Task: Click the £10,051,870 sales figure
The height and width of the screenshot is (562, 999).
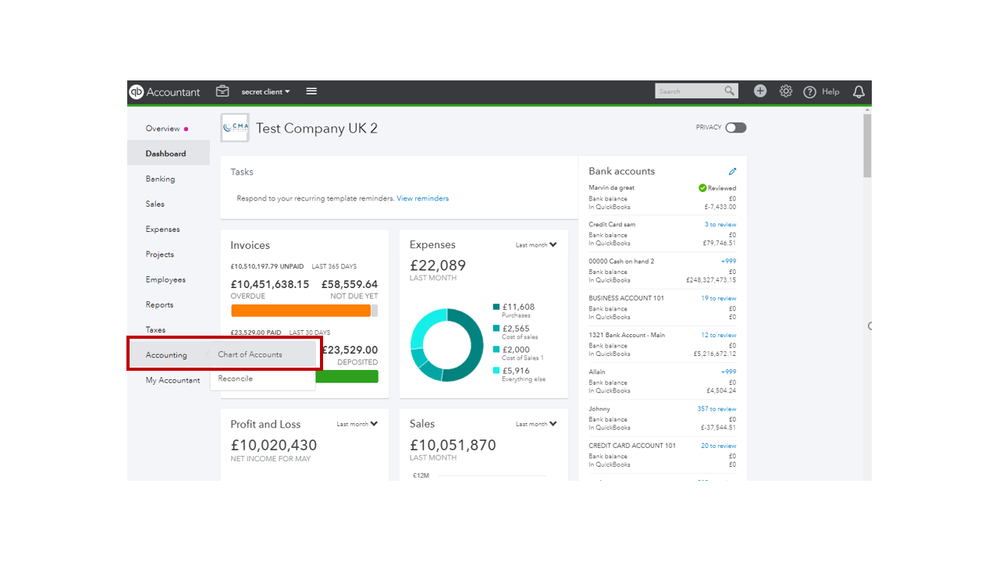Action: point(452,445)
